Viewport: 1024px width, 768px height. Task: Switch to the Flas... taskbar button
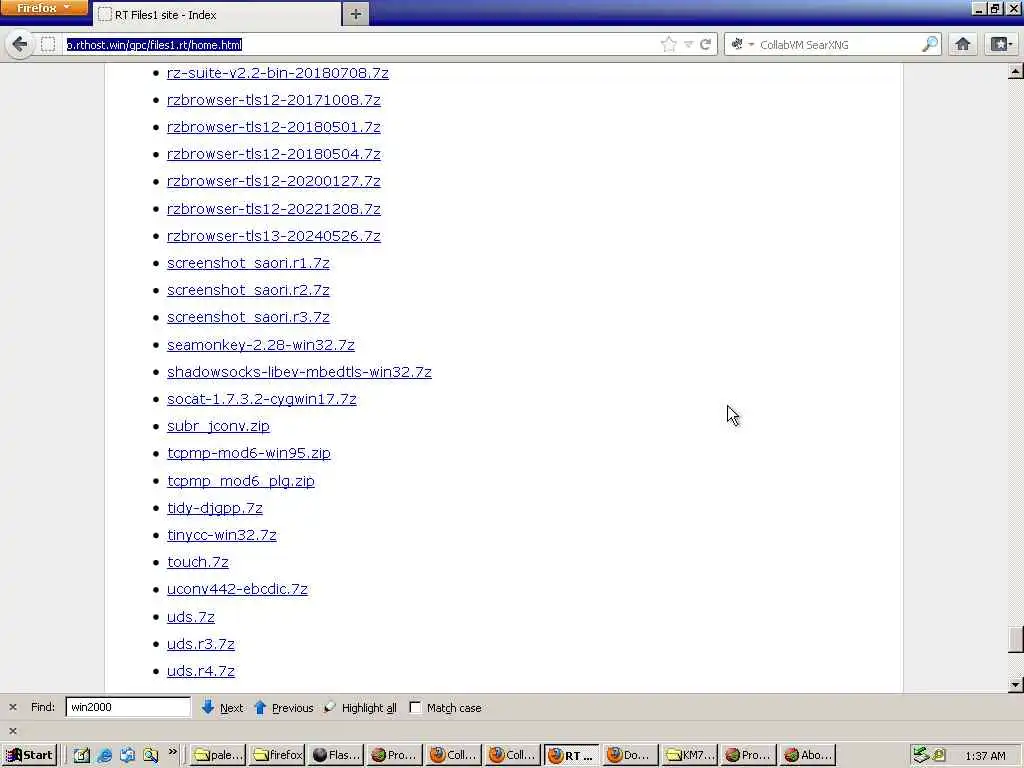336,755
